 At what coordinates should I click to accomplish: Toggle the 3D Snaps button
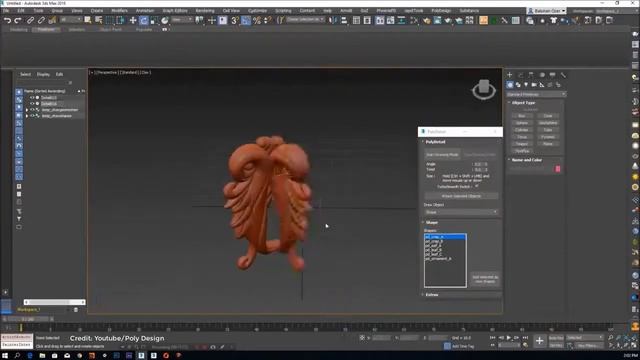coord(235,20)
